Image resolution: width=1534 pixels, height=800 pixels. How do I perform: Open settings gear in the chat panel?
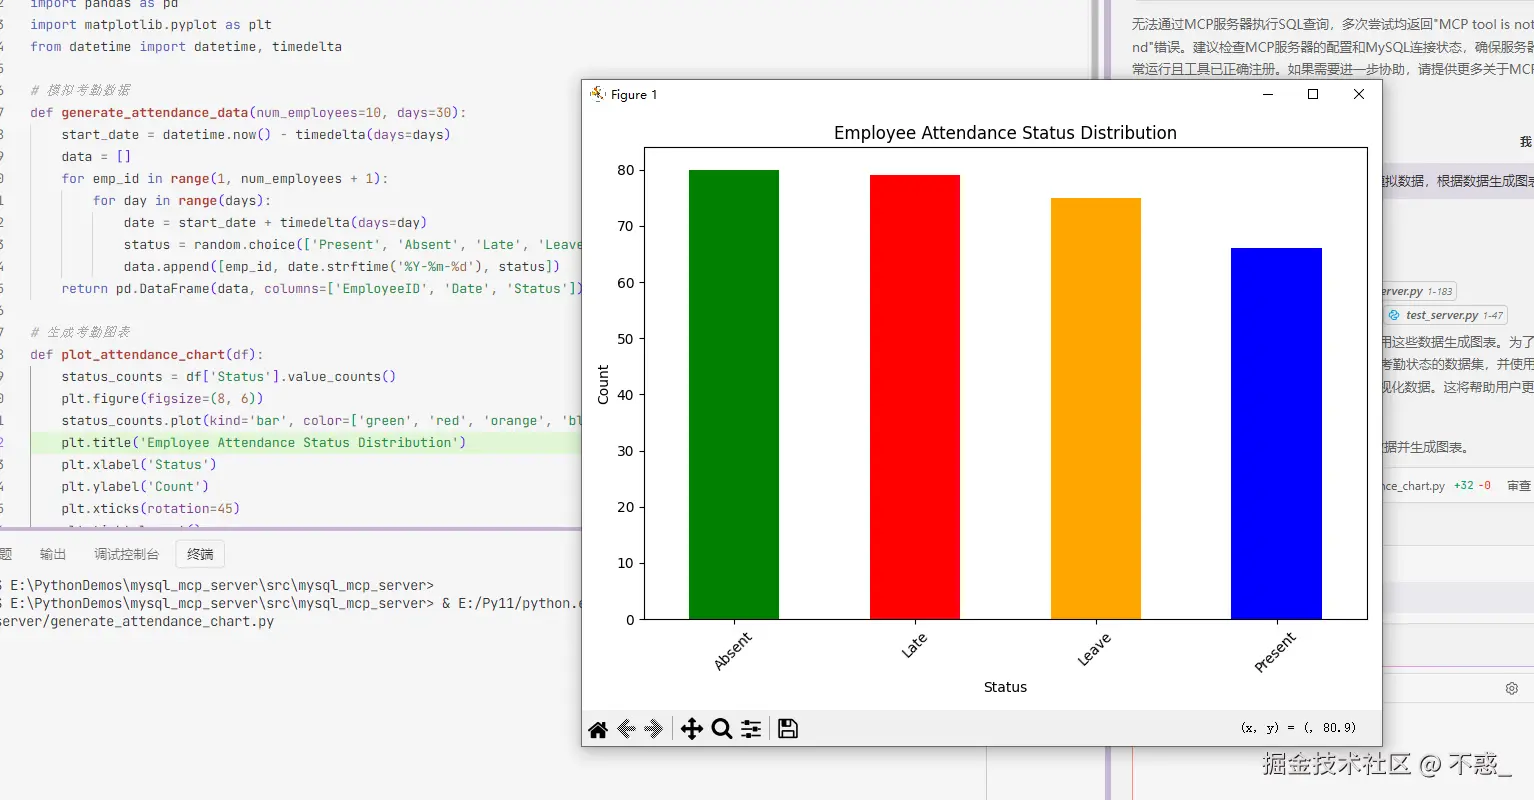1512,688
